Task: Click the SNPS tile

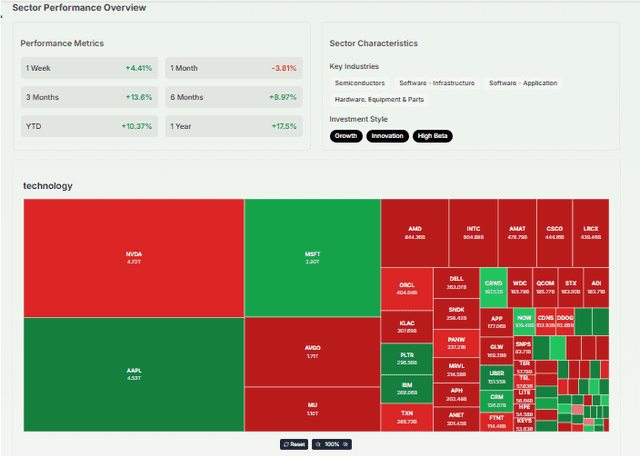Action: pyautogui.click(x=523, y=348)
